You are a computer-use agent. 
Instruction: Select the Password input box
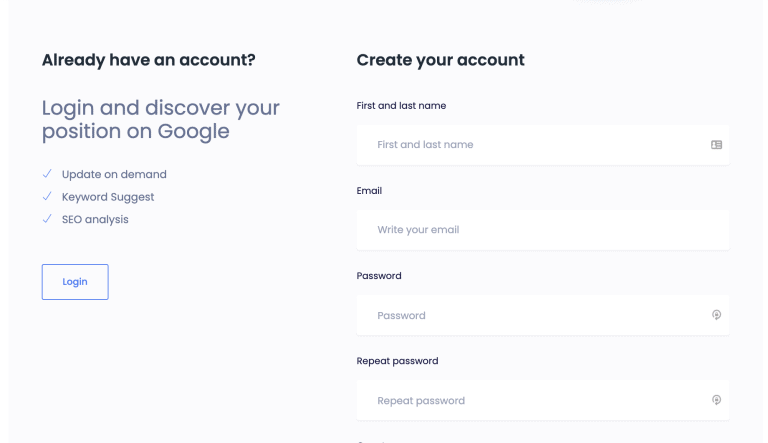pos(543,315)
